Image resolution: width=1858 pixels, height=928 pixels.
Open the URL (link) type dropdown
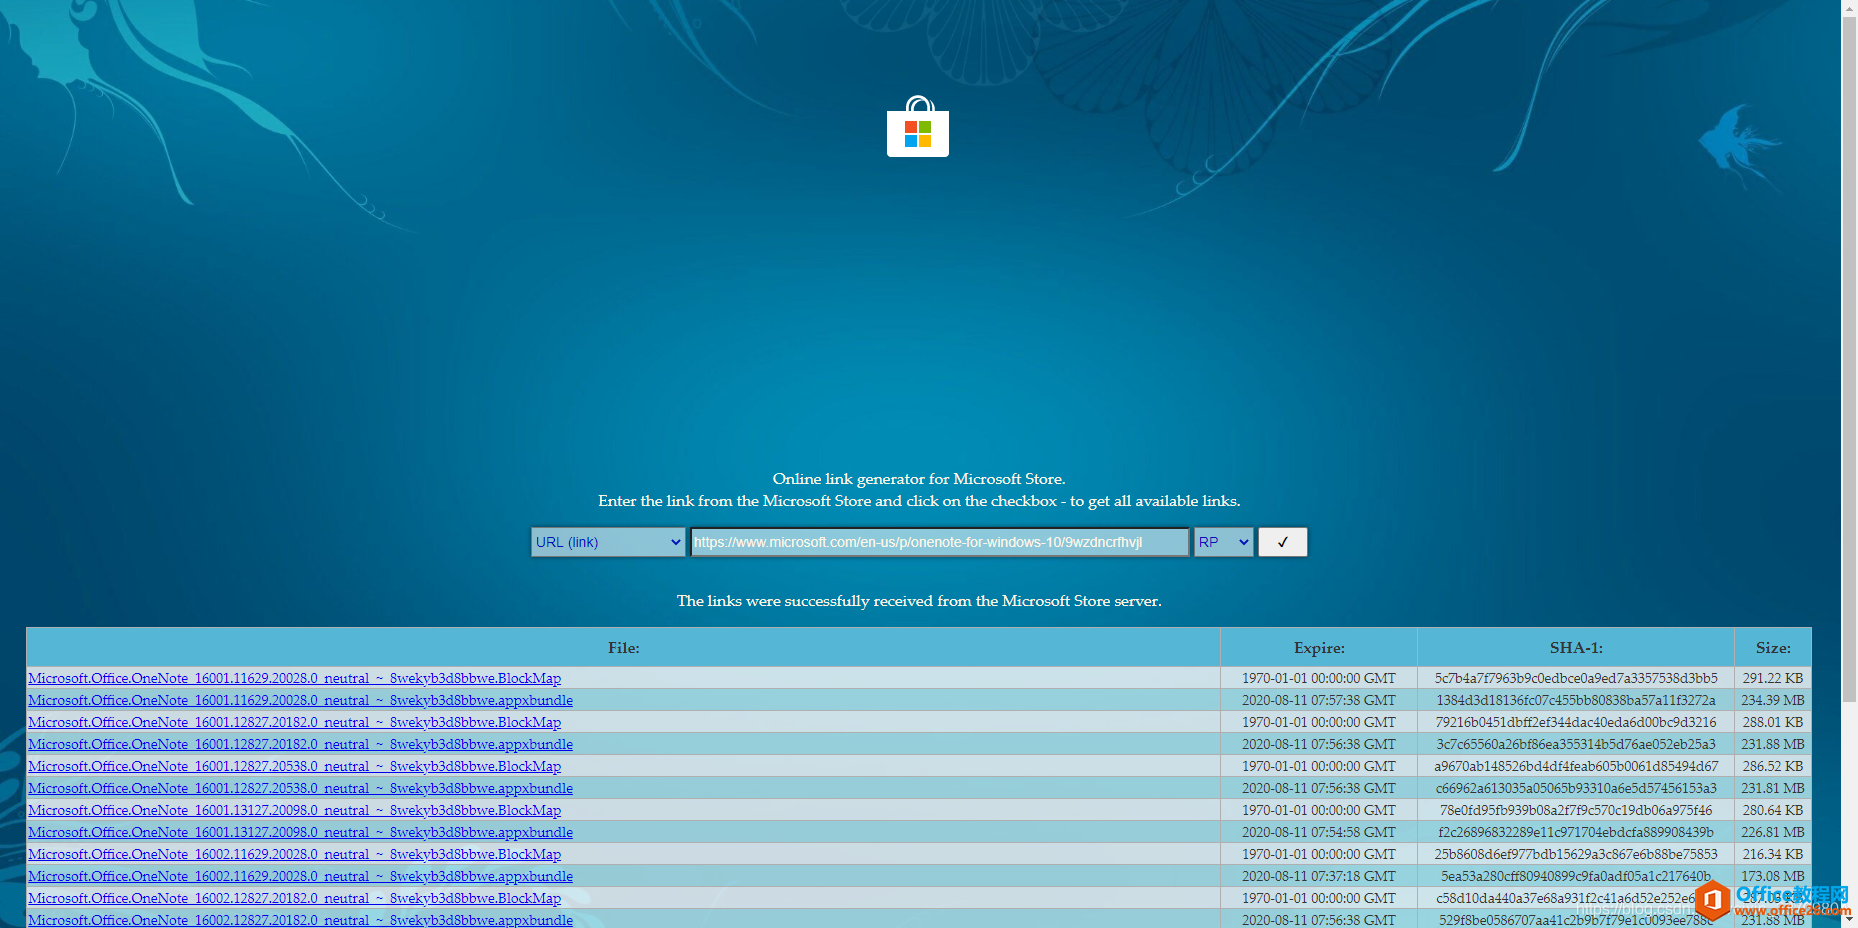click(608, 542)
